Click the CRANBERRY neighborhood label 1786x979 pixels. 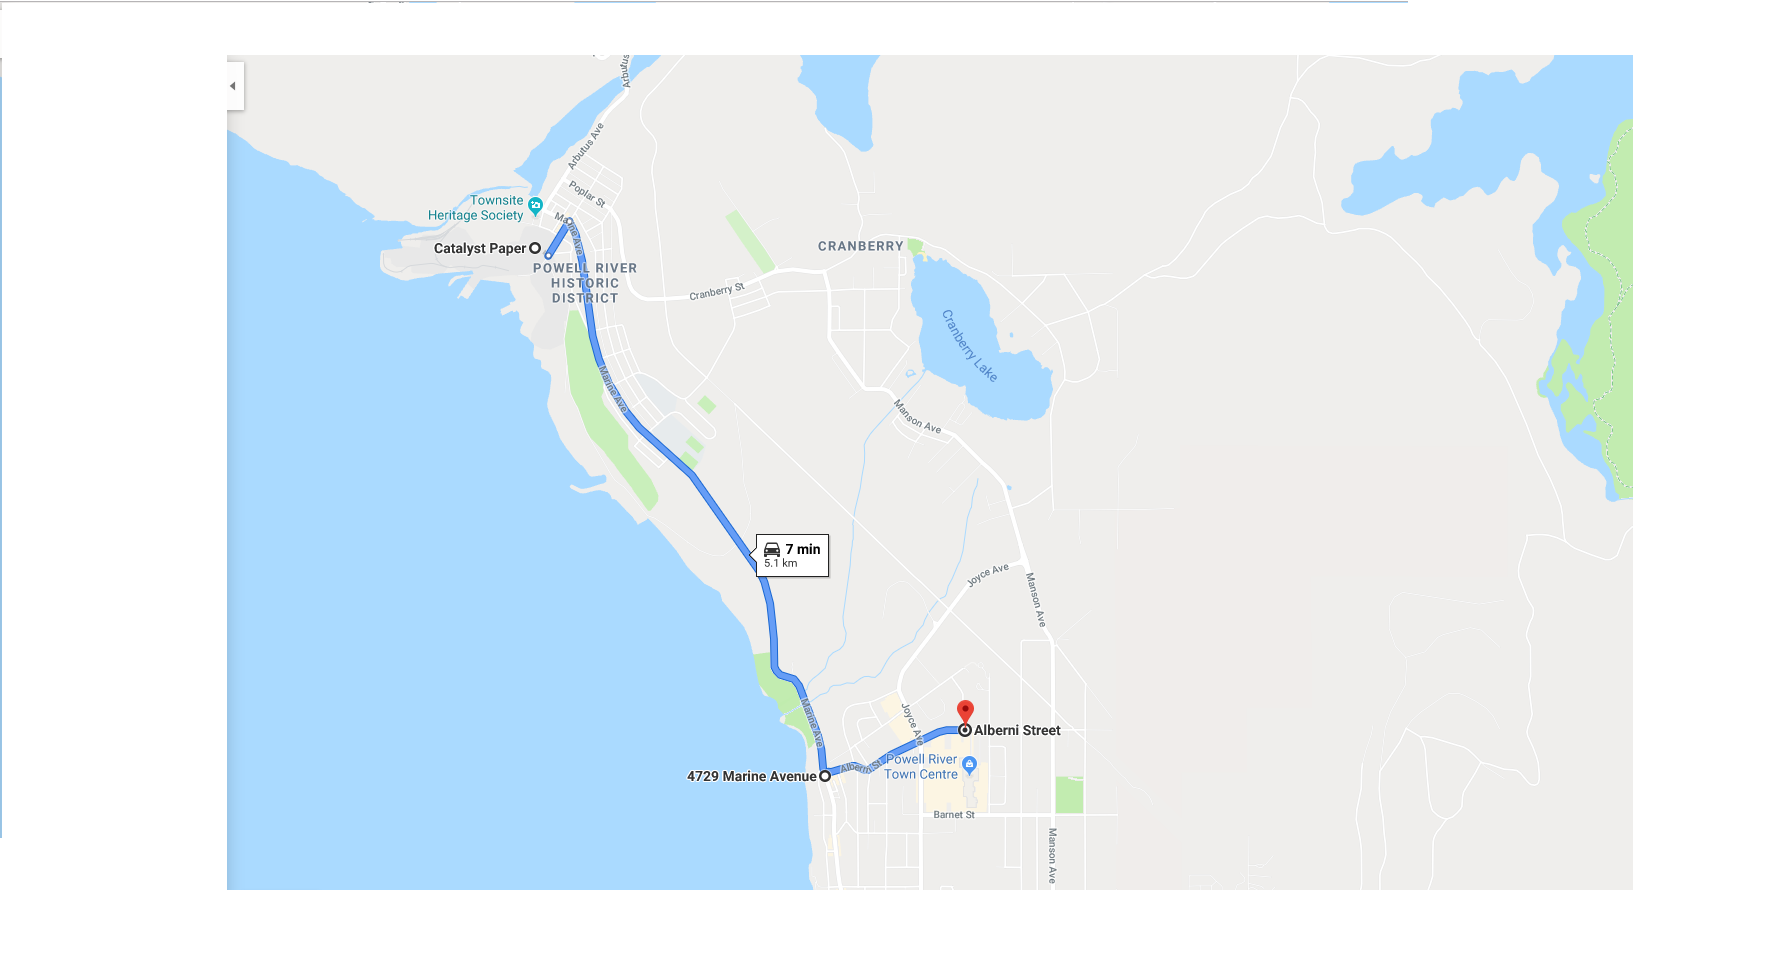point(861,246)
